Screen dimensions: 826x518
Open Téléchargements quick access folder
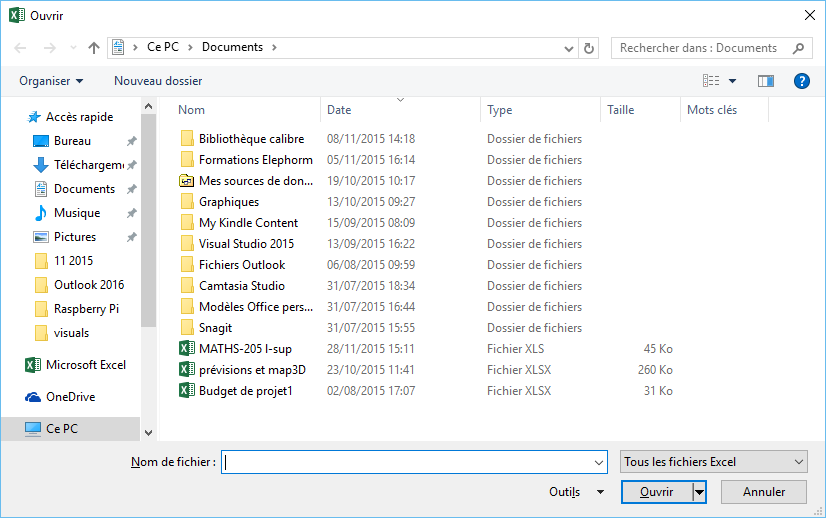88,165
